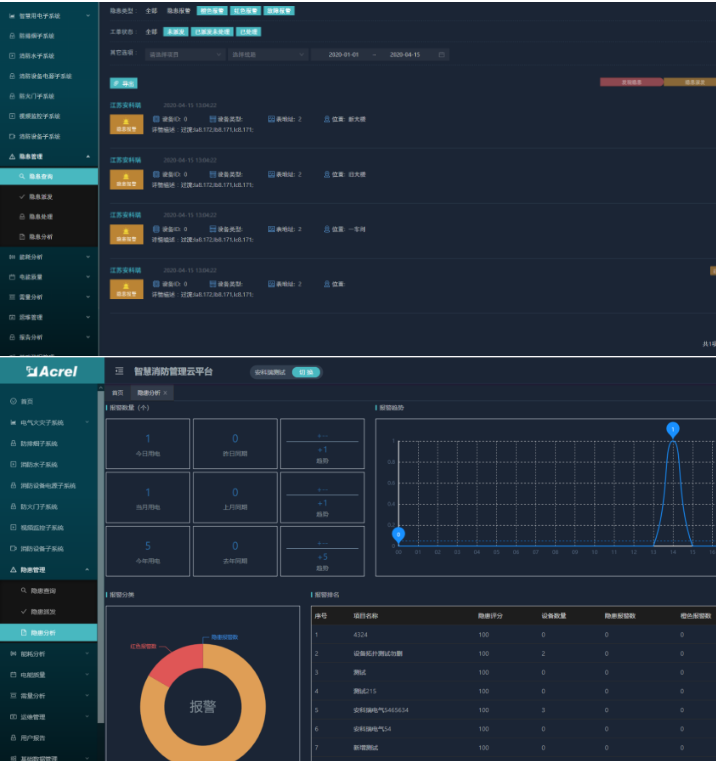Toggle the 故障报警 hazard type filter
Image resolution: width=716 pixels, height=761 pixels.
[279, 11]
